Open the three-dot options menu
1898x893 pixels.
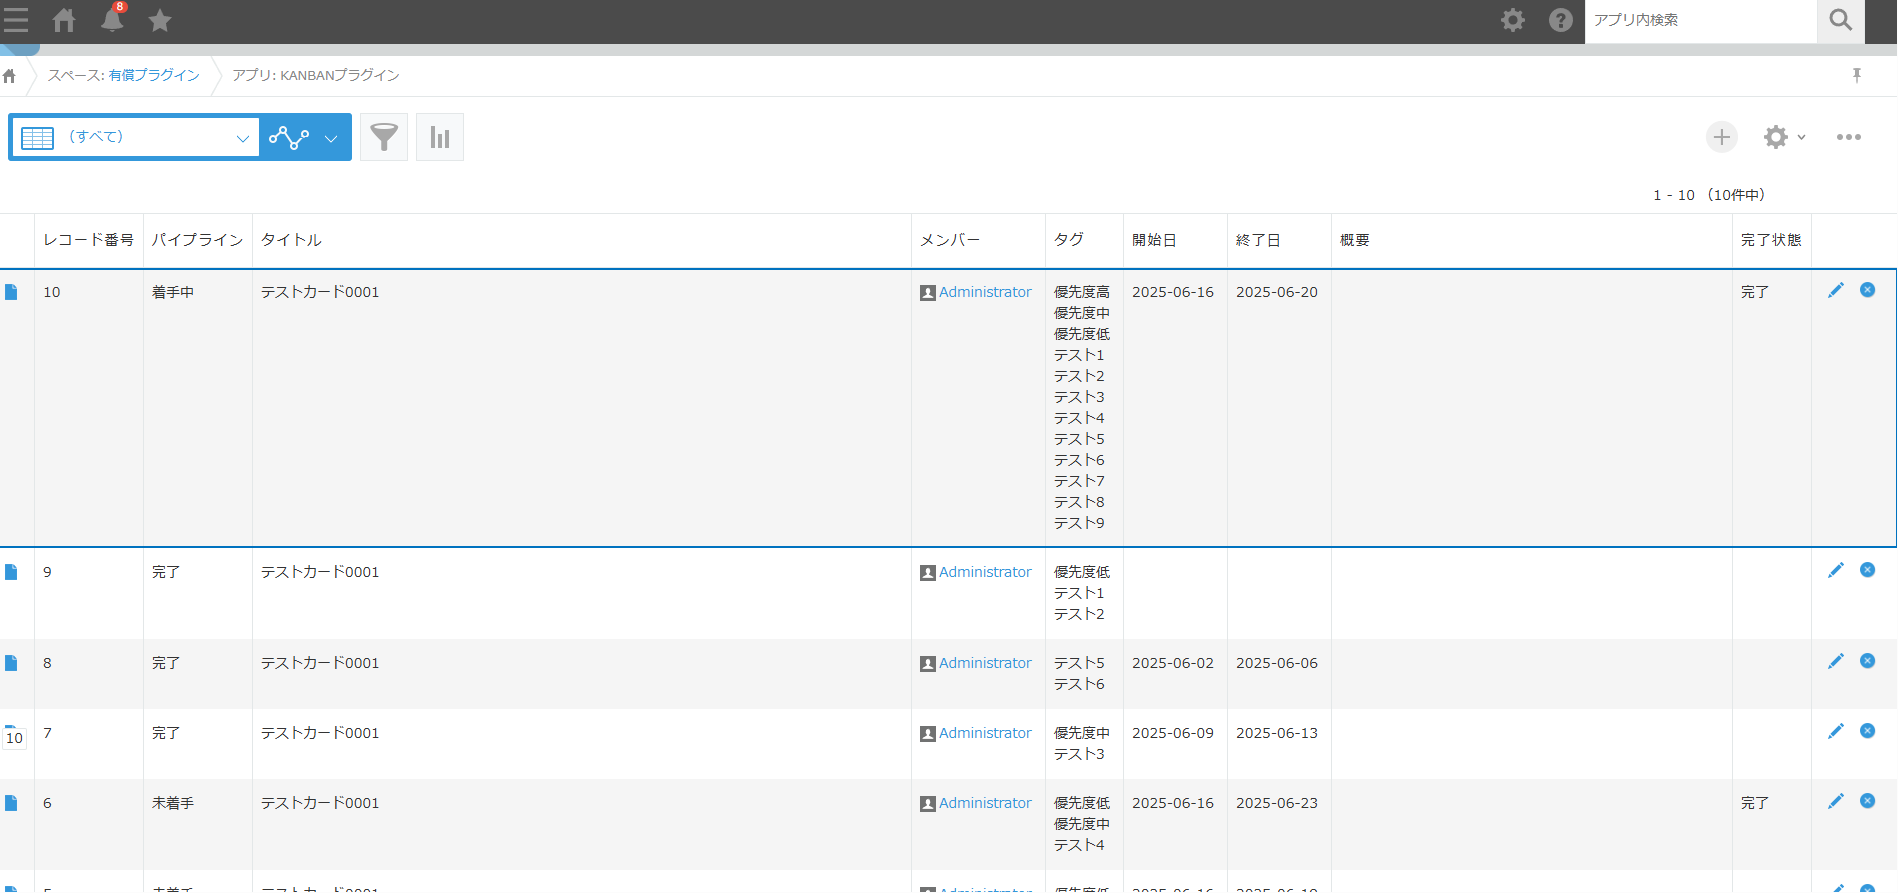(x=1849, y=137)
